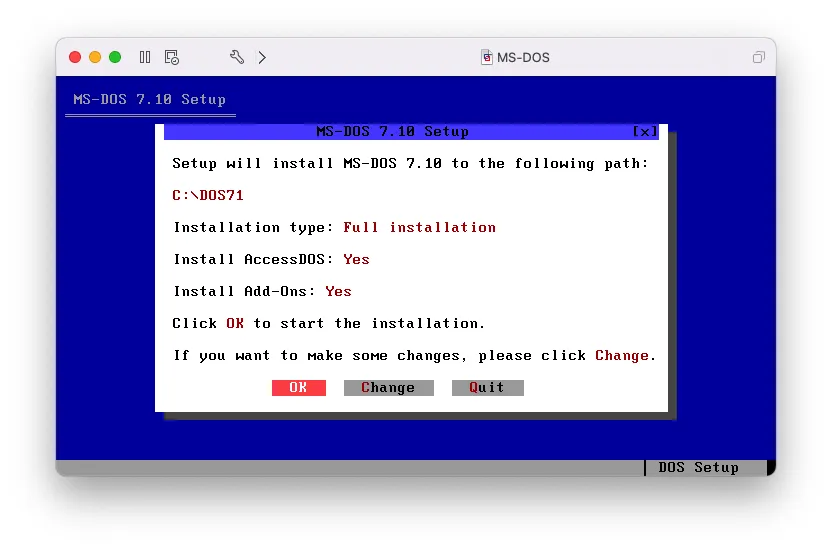Screen dimensions: 832x550
Task: Take a snapshot of the VM
Action: tap(171, 57)
